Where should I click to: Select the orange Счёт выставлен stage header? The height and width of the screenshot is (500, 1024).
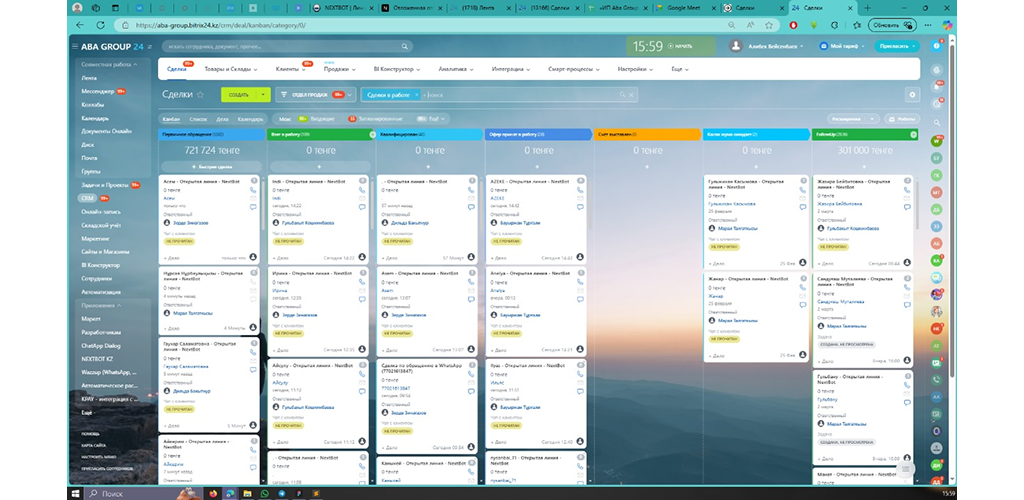coord(647,134)
